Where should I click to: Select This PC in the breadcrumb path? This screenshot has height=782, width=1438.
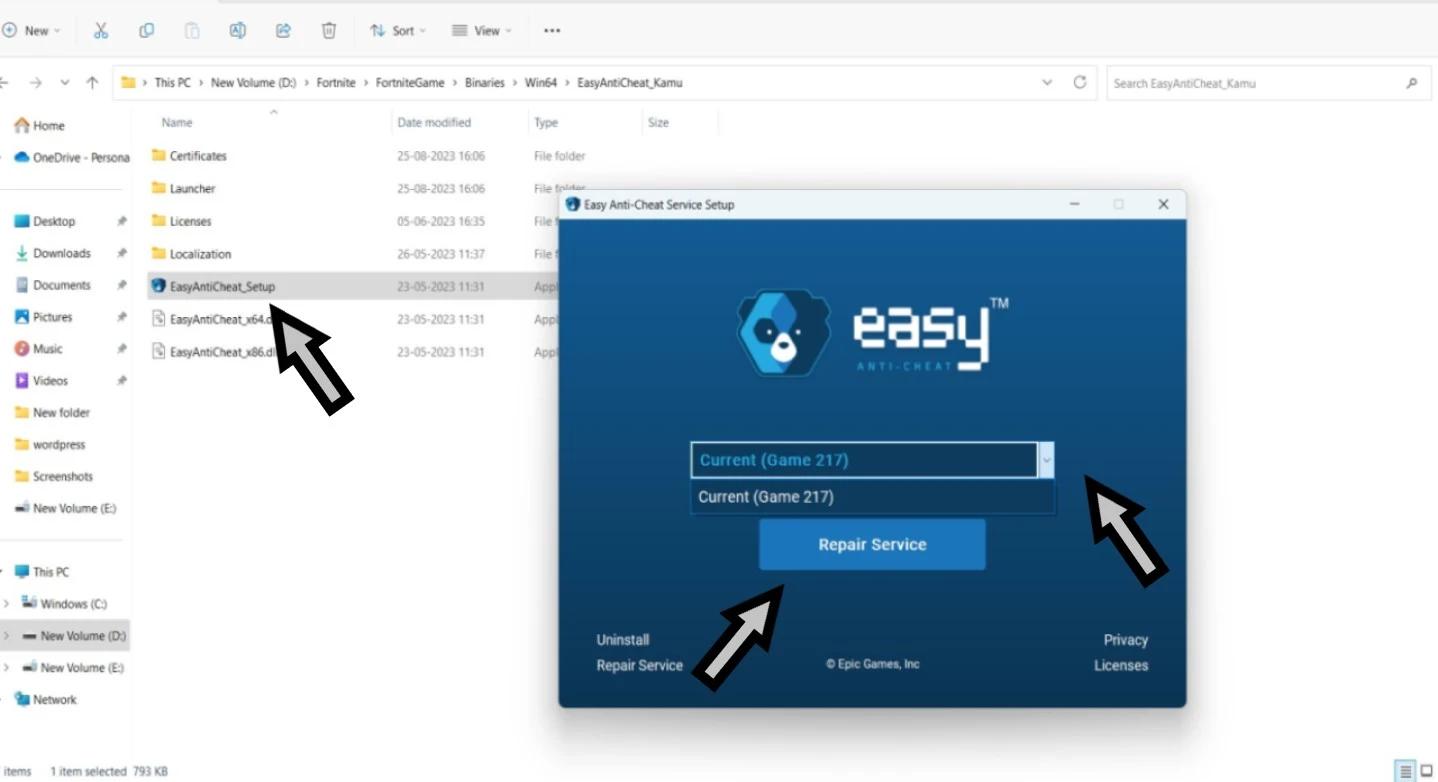click(x=172, y=83)
